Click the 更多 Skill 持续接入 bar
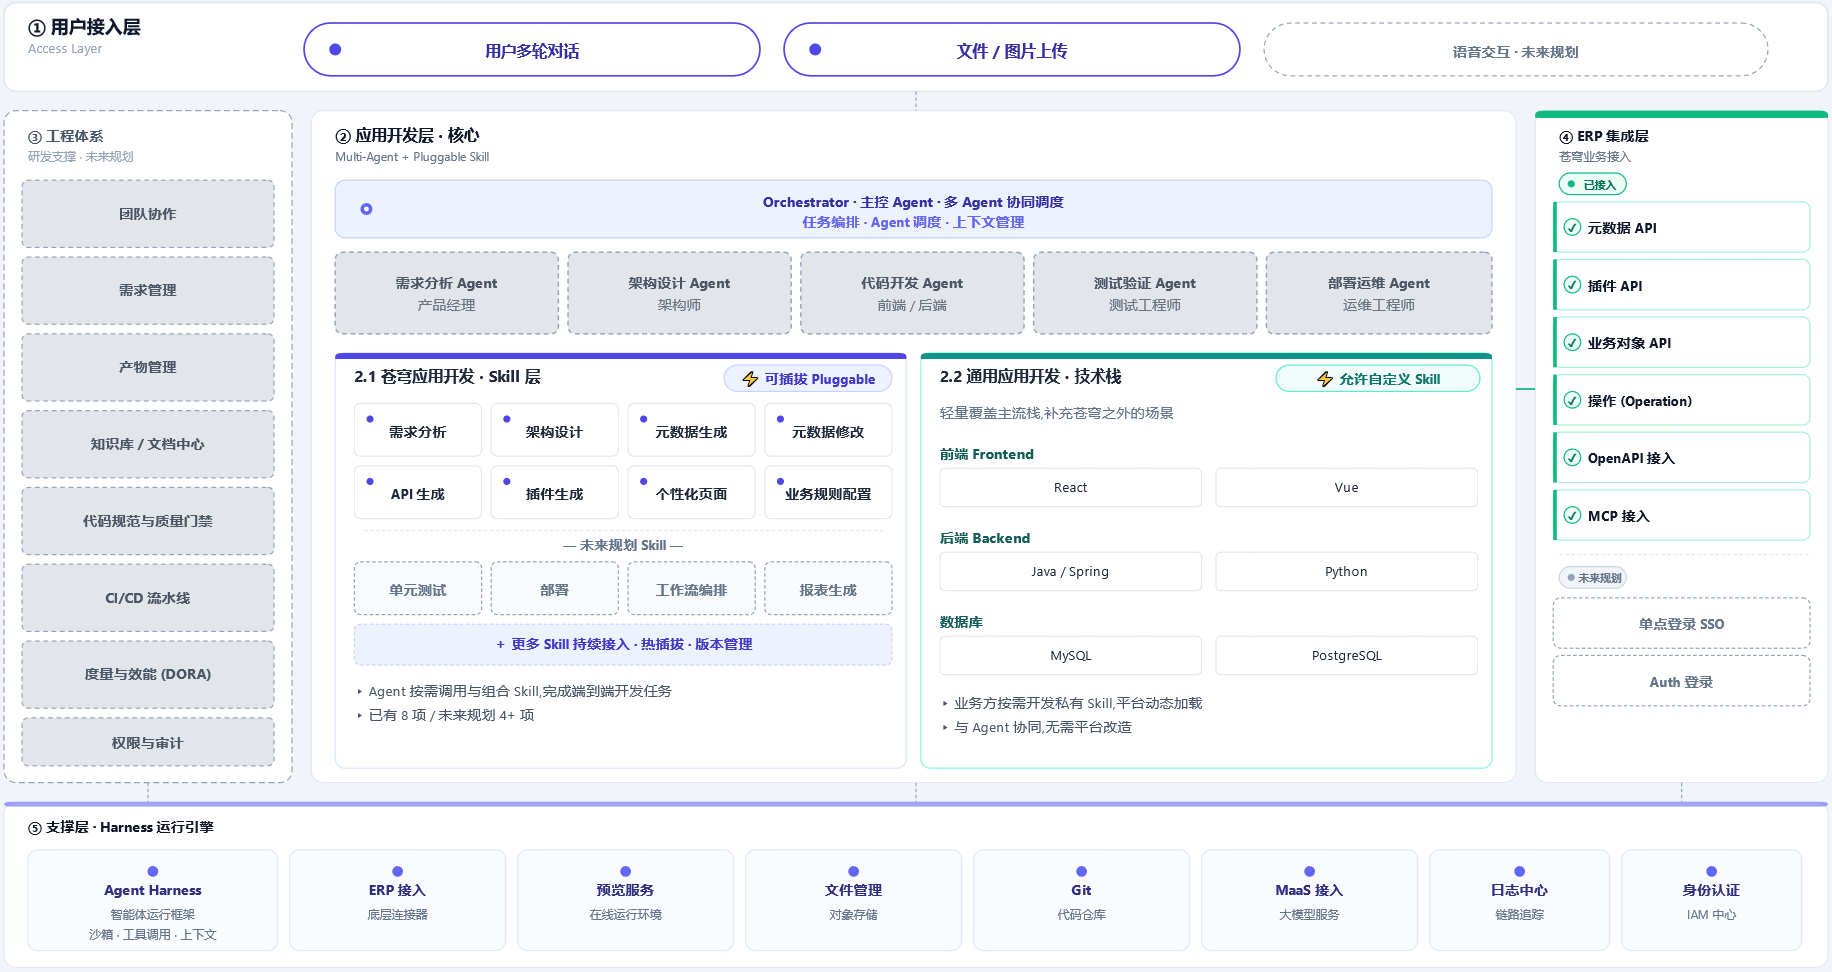1832x972 pixels. coord(623,645)
